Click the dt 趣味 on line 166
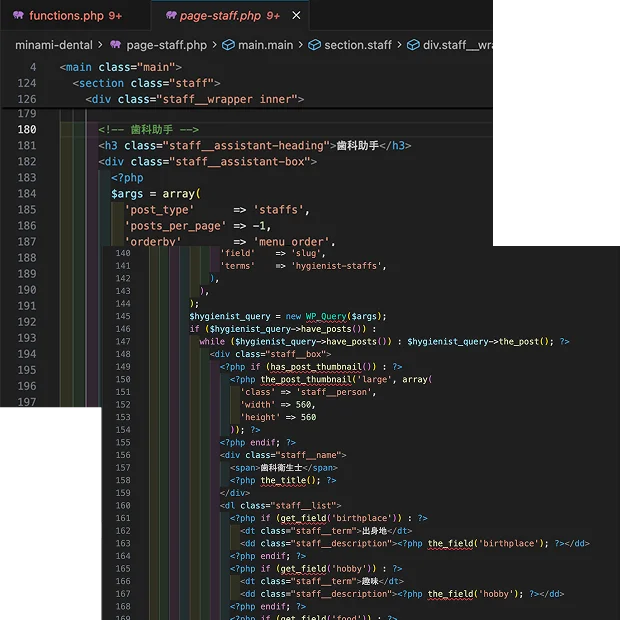Screen dimensions: 620x620 (x=322, y=581)
